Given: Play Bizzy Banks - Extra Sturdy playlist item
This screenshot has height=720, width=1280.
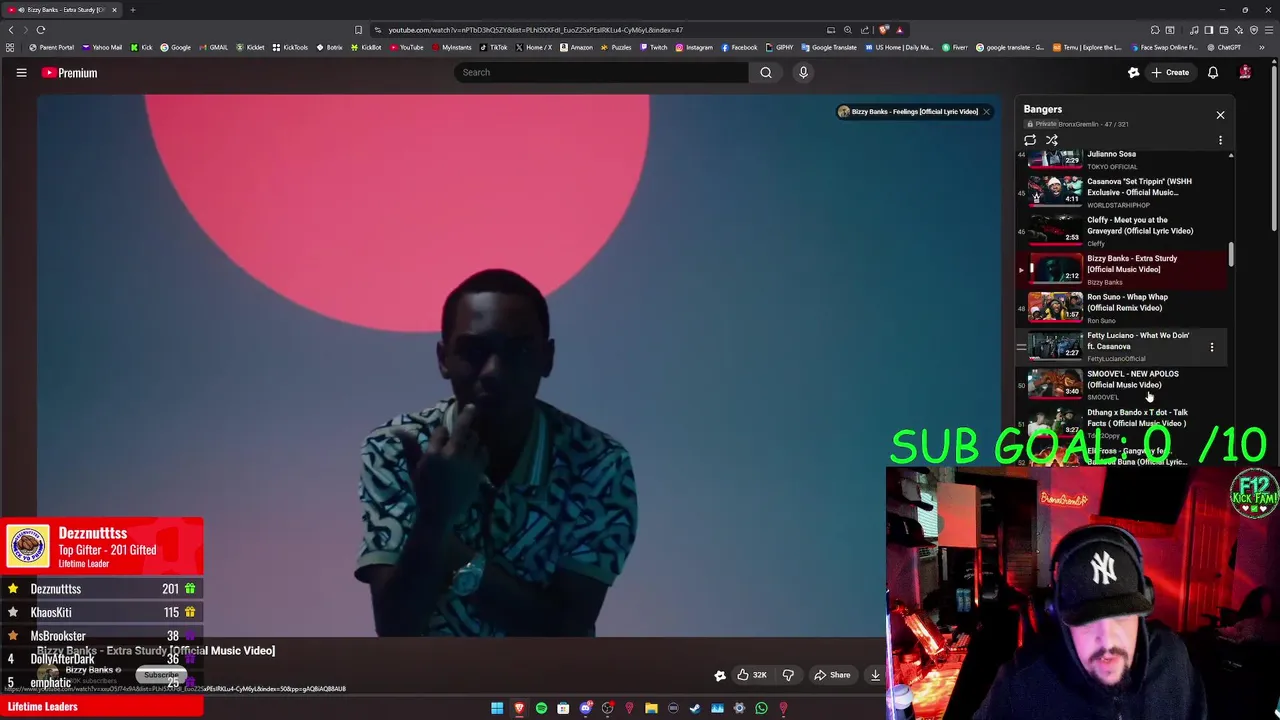Looking at the screenshot, I should click(x=1123, y=269).
